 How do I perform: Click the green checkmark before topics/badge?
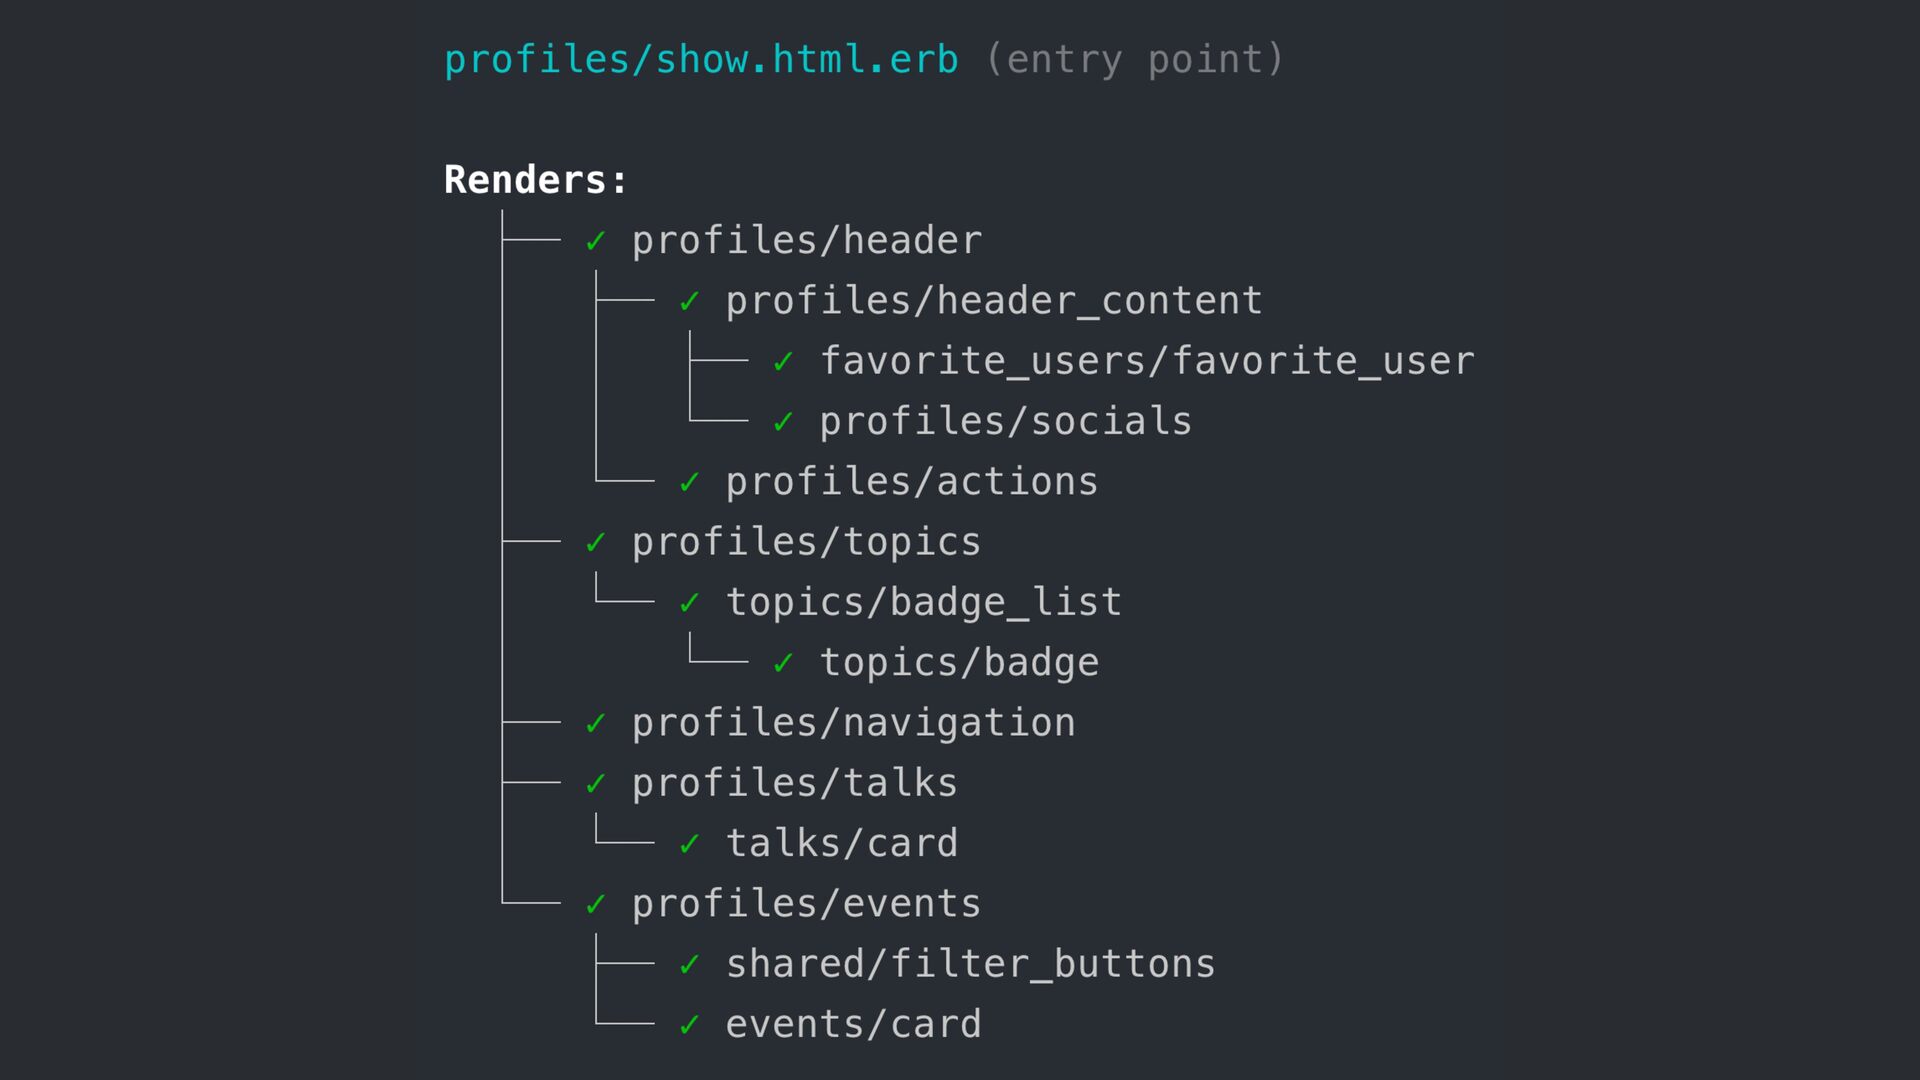click(784, 662)
